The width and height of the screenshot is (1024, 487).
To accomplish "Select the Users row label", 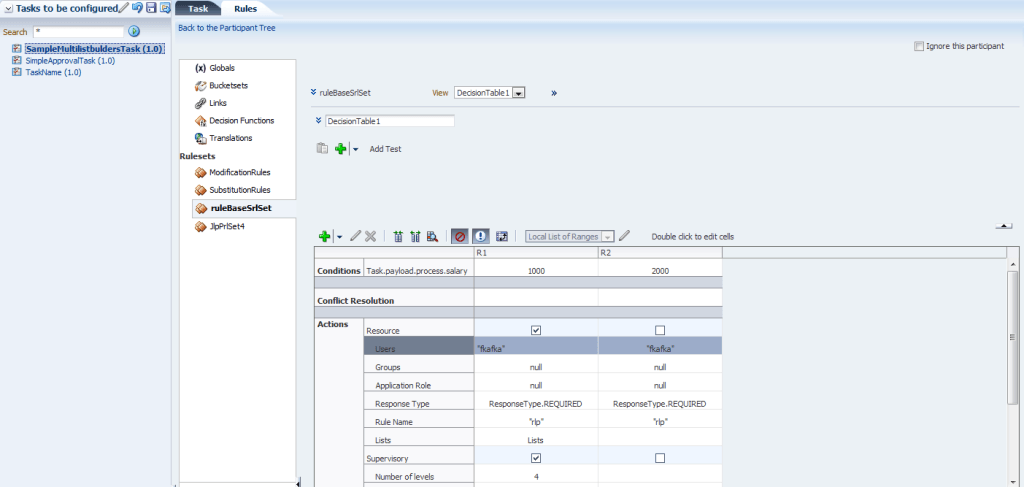I will pos(419,349).
